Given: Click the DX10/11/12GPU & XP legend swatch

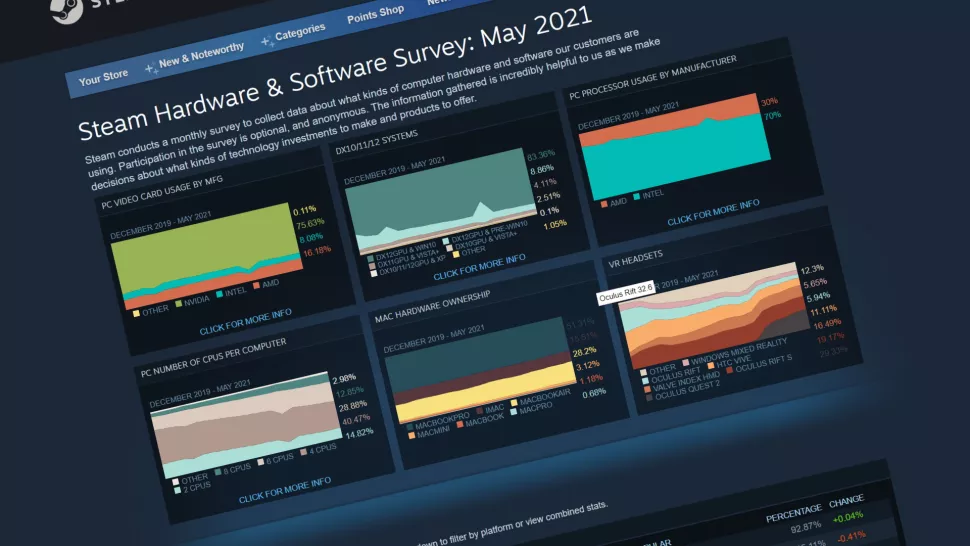Looking at the screenshot, I should pyautogui.click(x=374, y=273).
